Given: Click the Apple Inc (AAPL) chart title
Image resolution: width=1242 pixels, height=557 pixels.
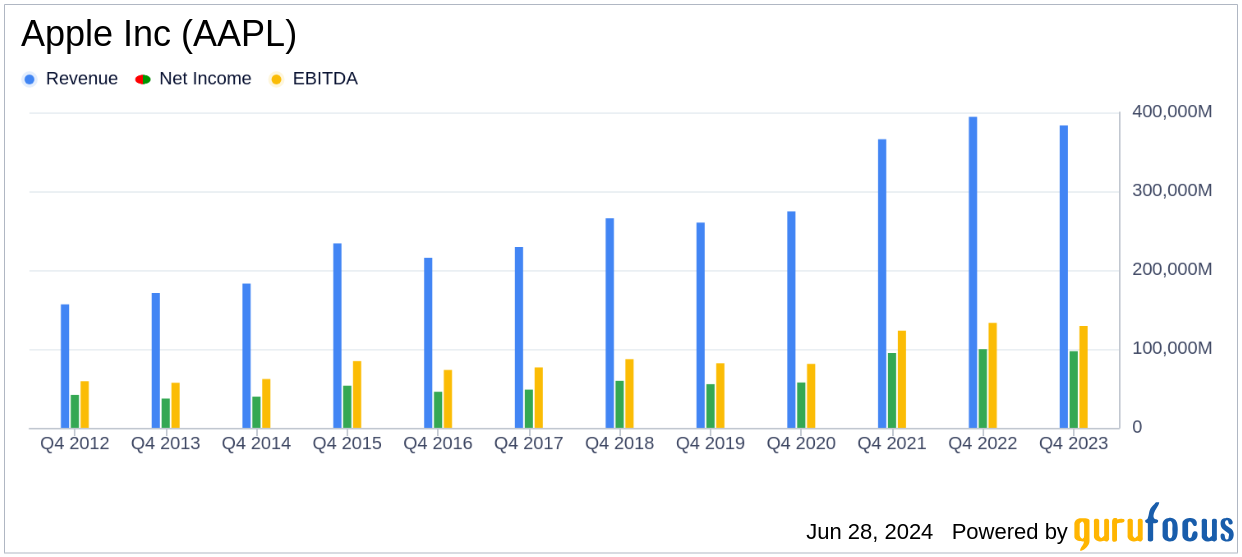Looking at the screenshot, I should pyautogui.click(x=159, y=35).
